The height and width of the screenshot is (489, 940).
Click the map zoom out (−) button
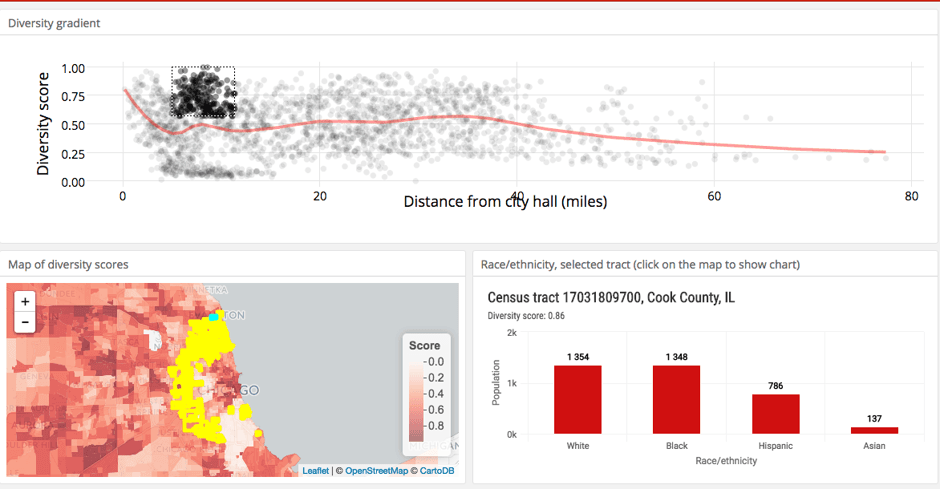(x=25, y=322)
